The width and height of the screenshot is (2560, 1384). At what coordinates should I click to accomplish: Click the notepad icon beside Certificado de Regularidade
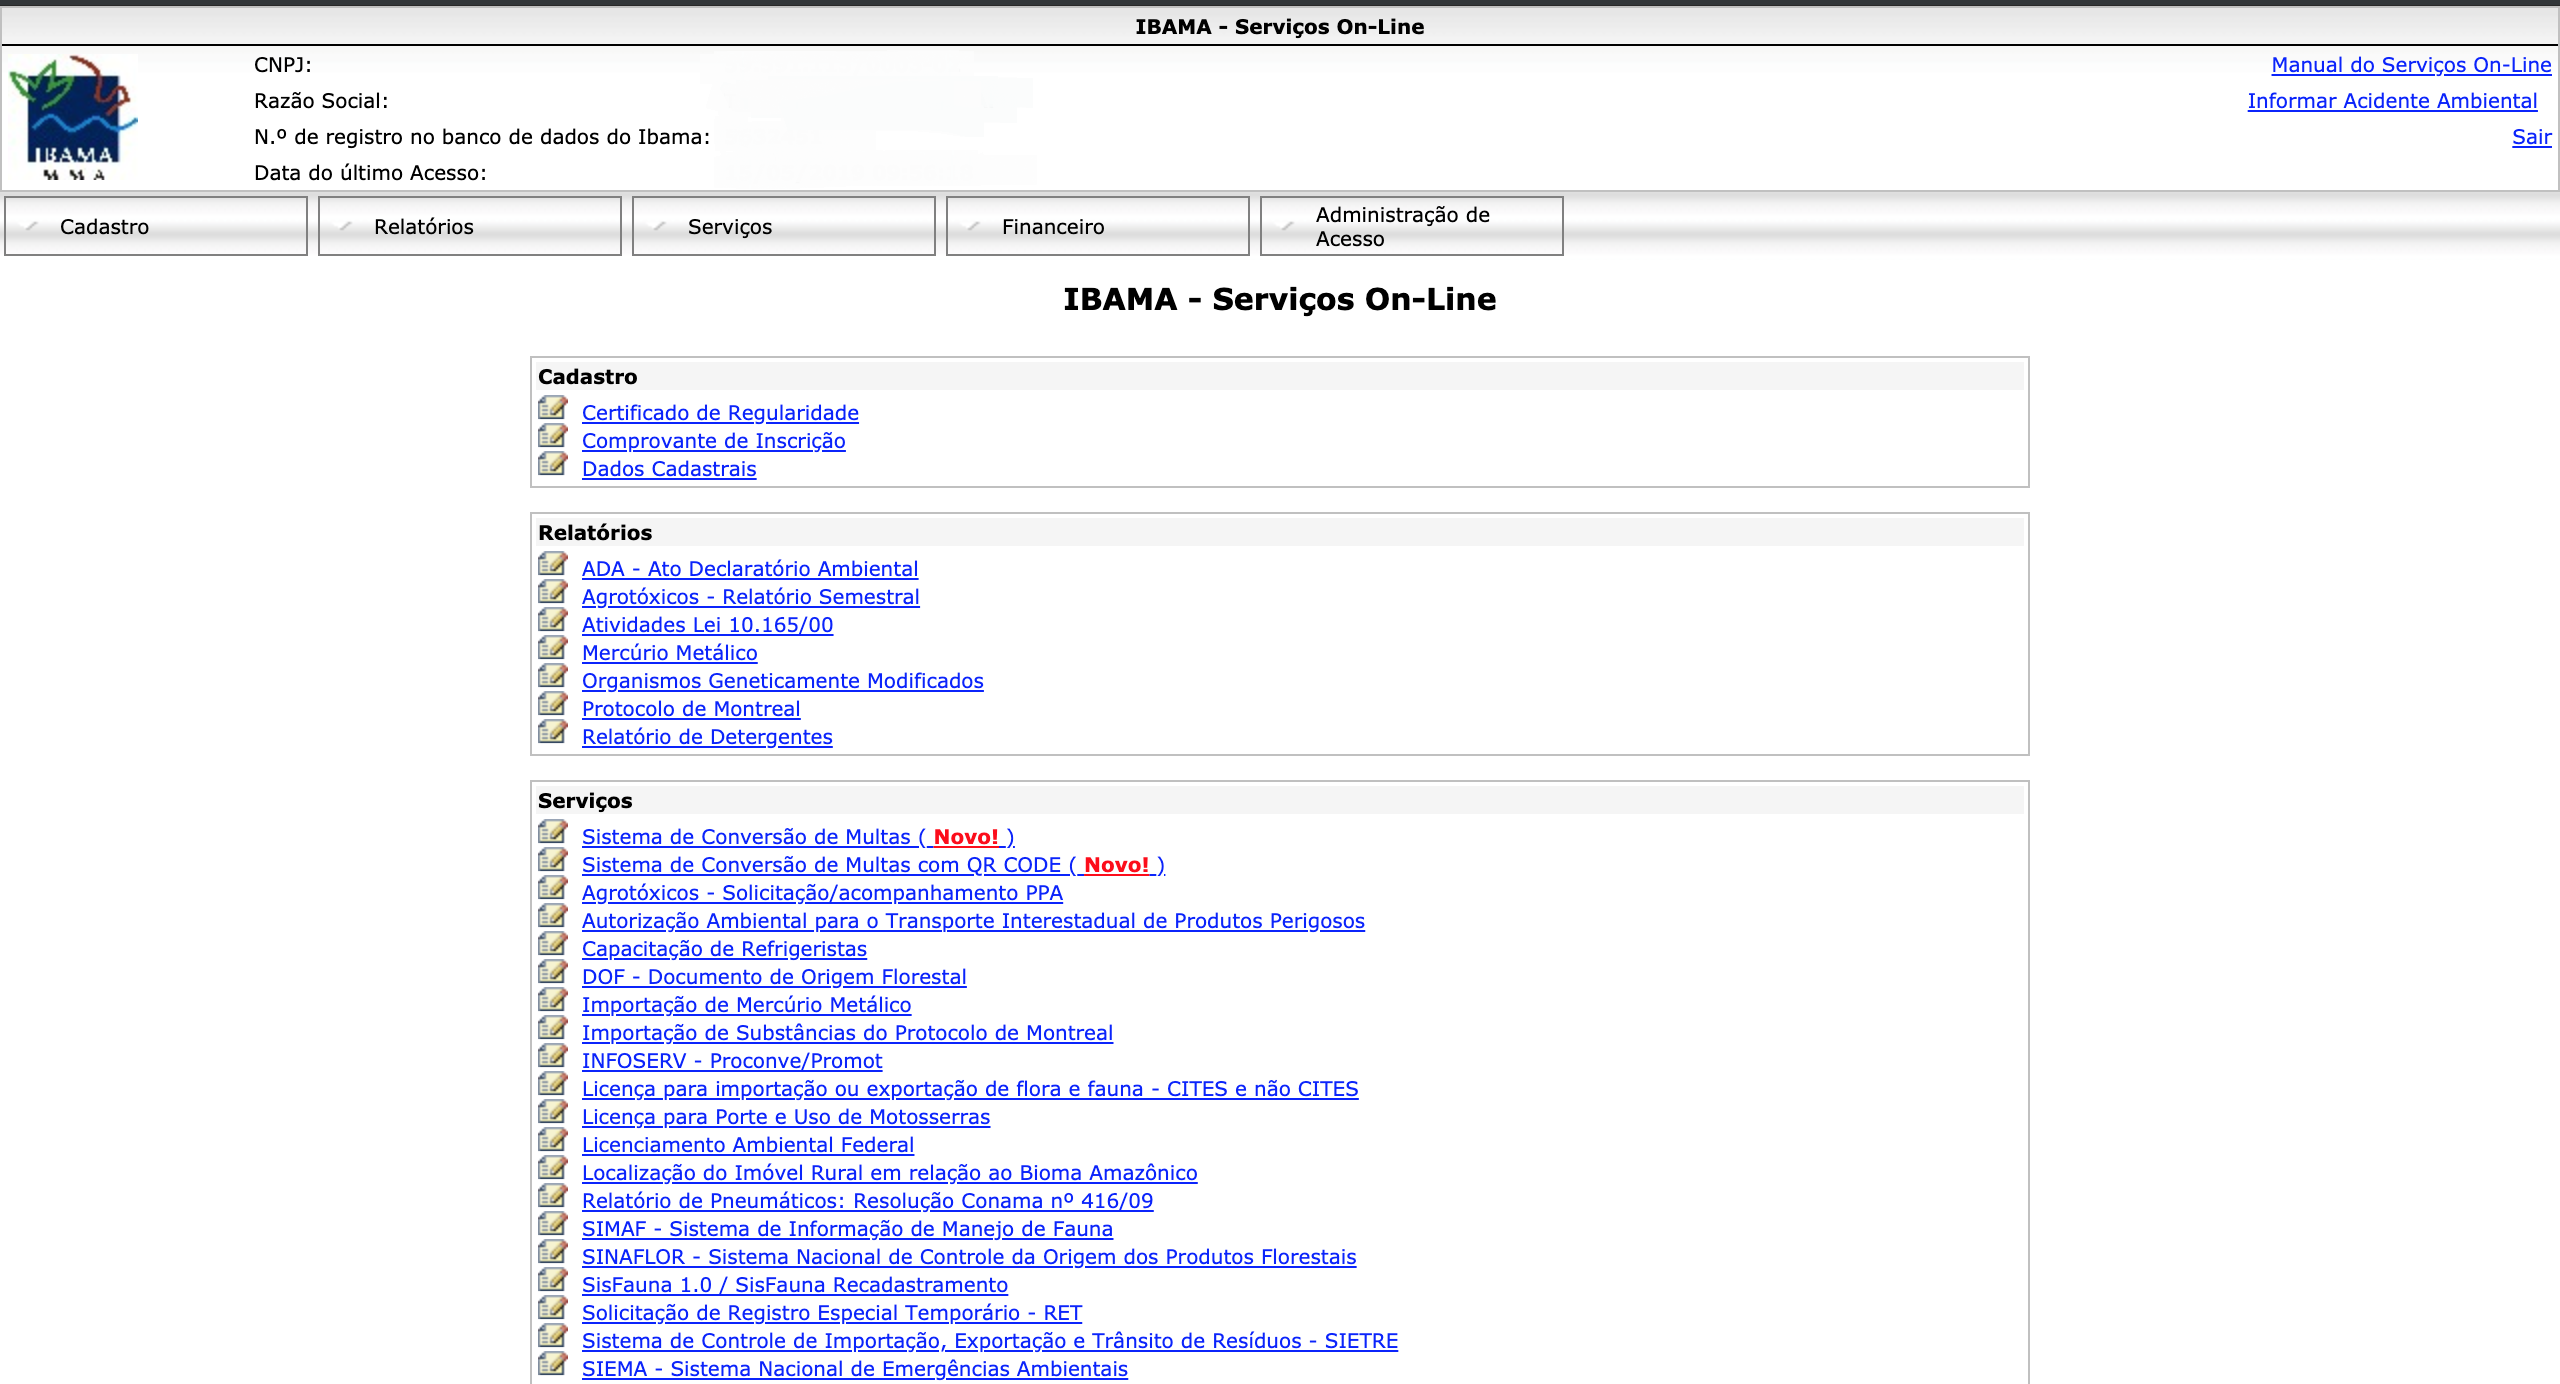tap(553, 408)
